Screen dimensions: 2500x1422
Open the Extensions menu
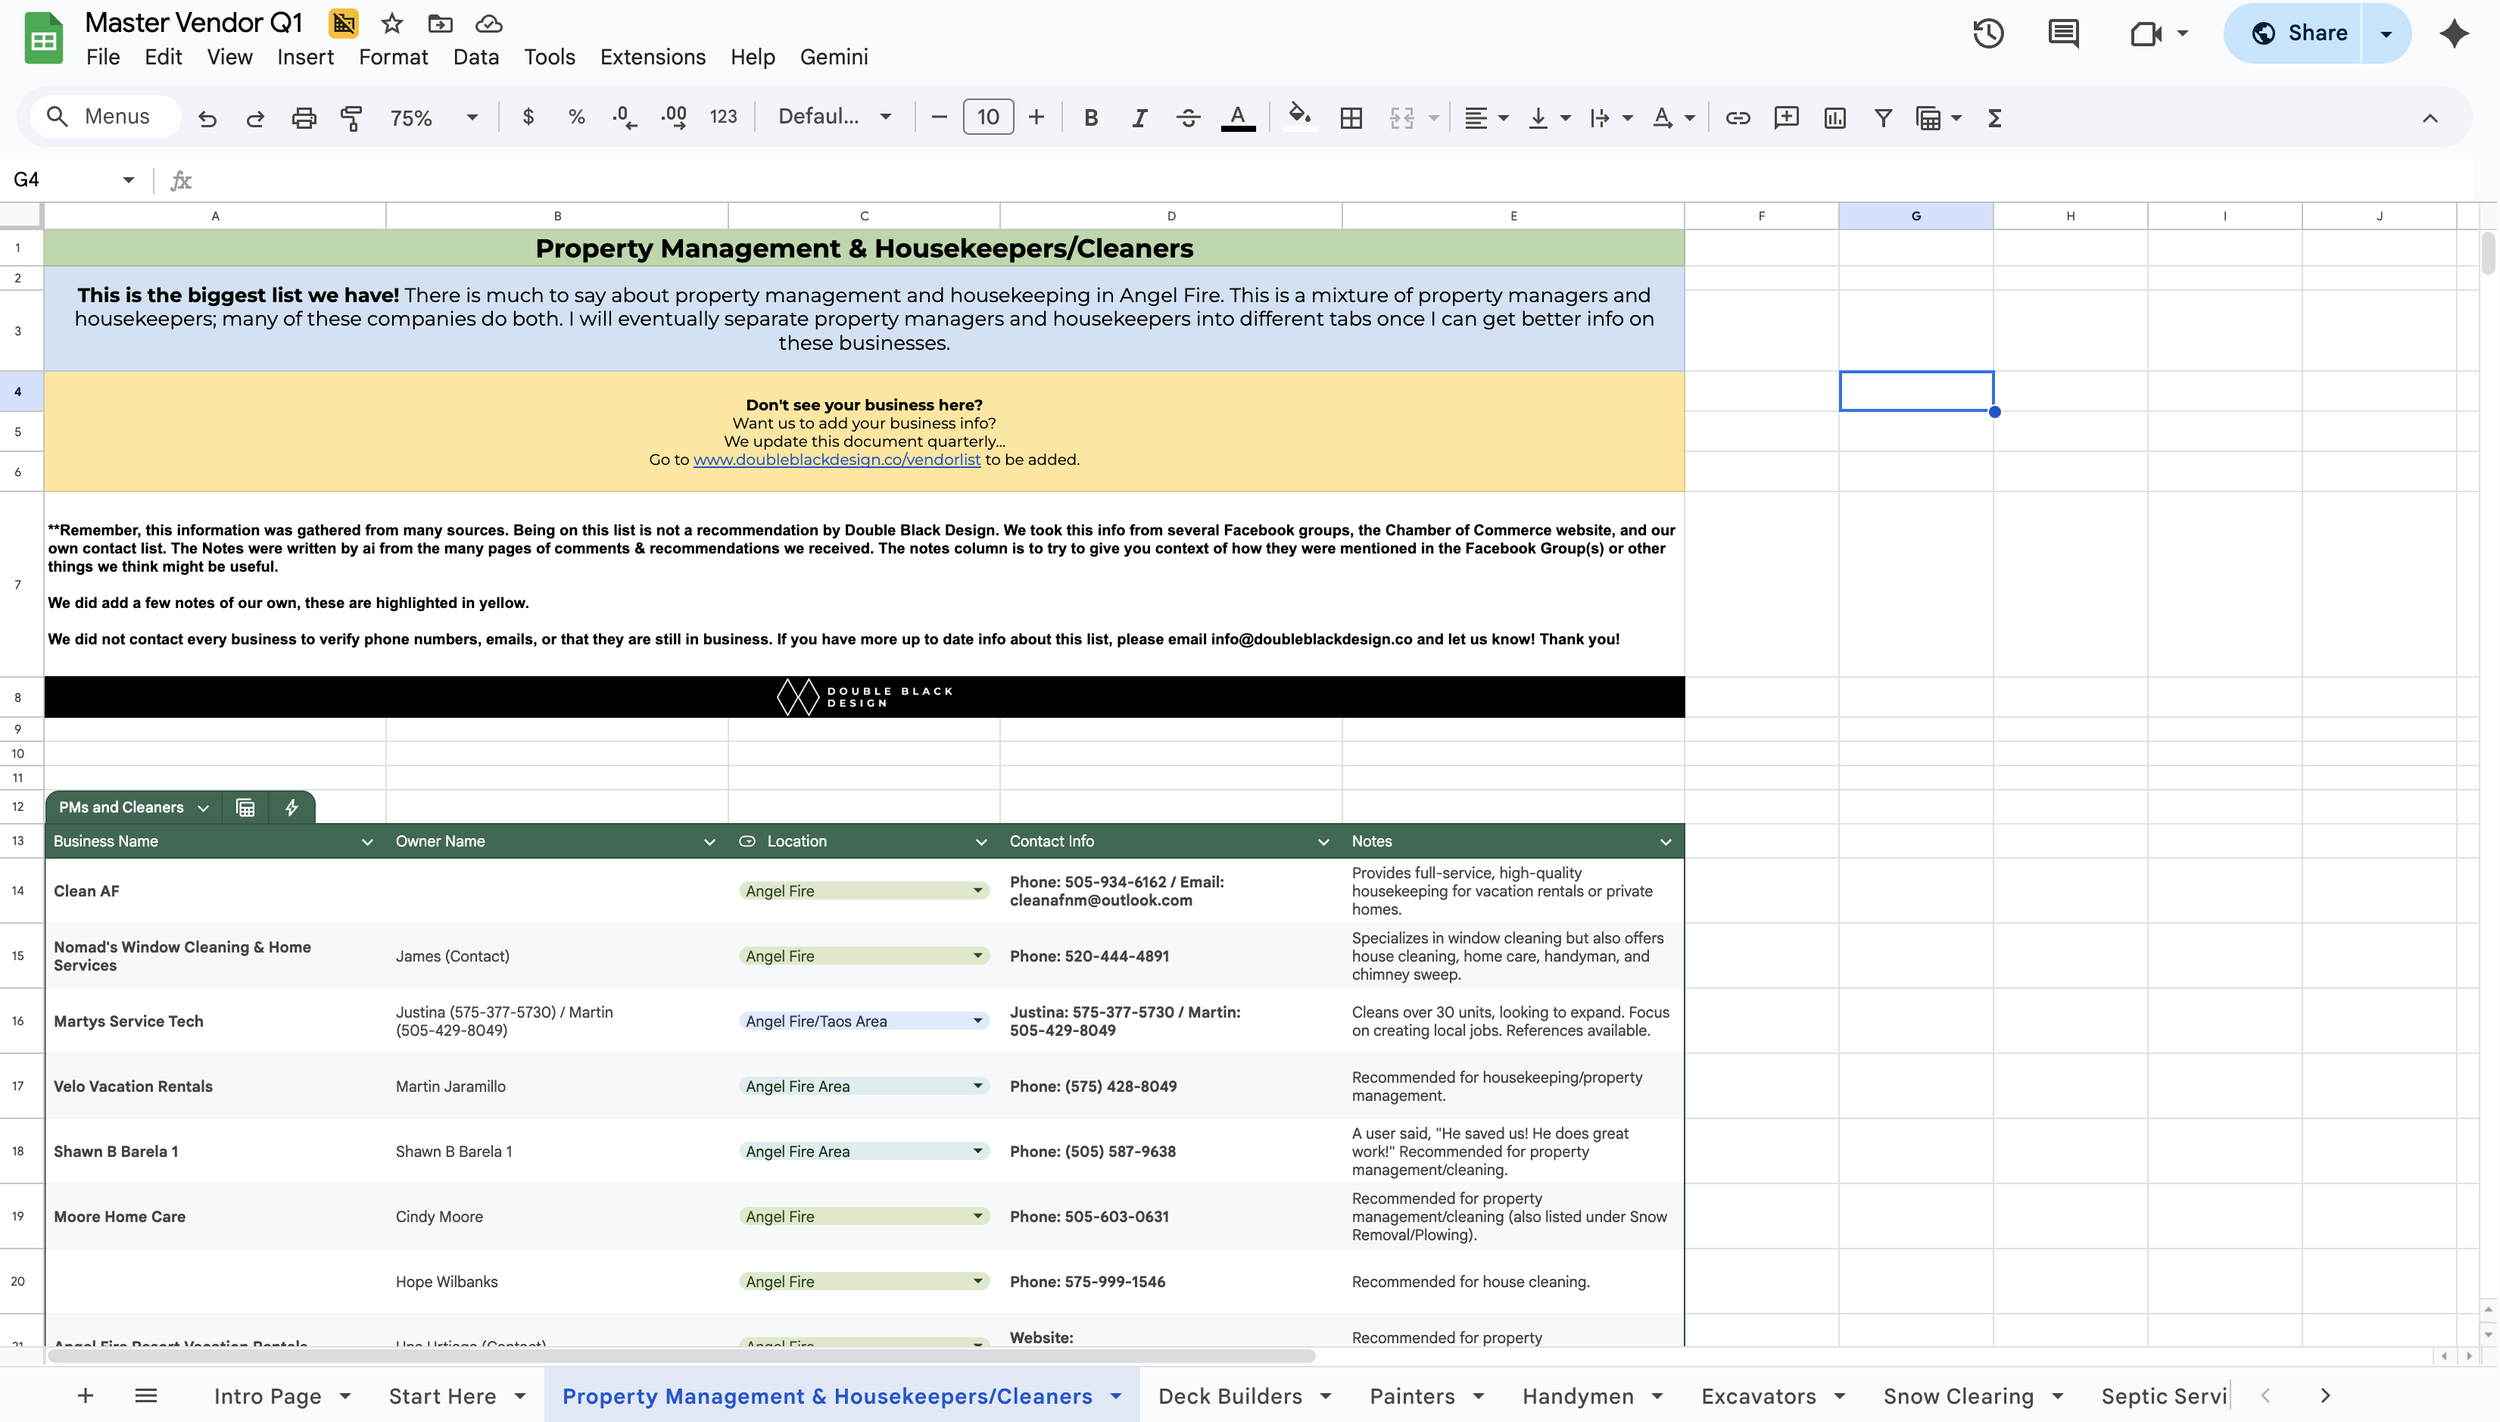(x=652, y=57)
